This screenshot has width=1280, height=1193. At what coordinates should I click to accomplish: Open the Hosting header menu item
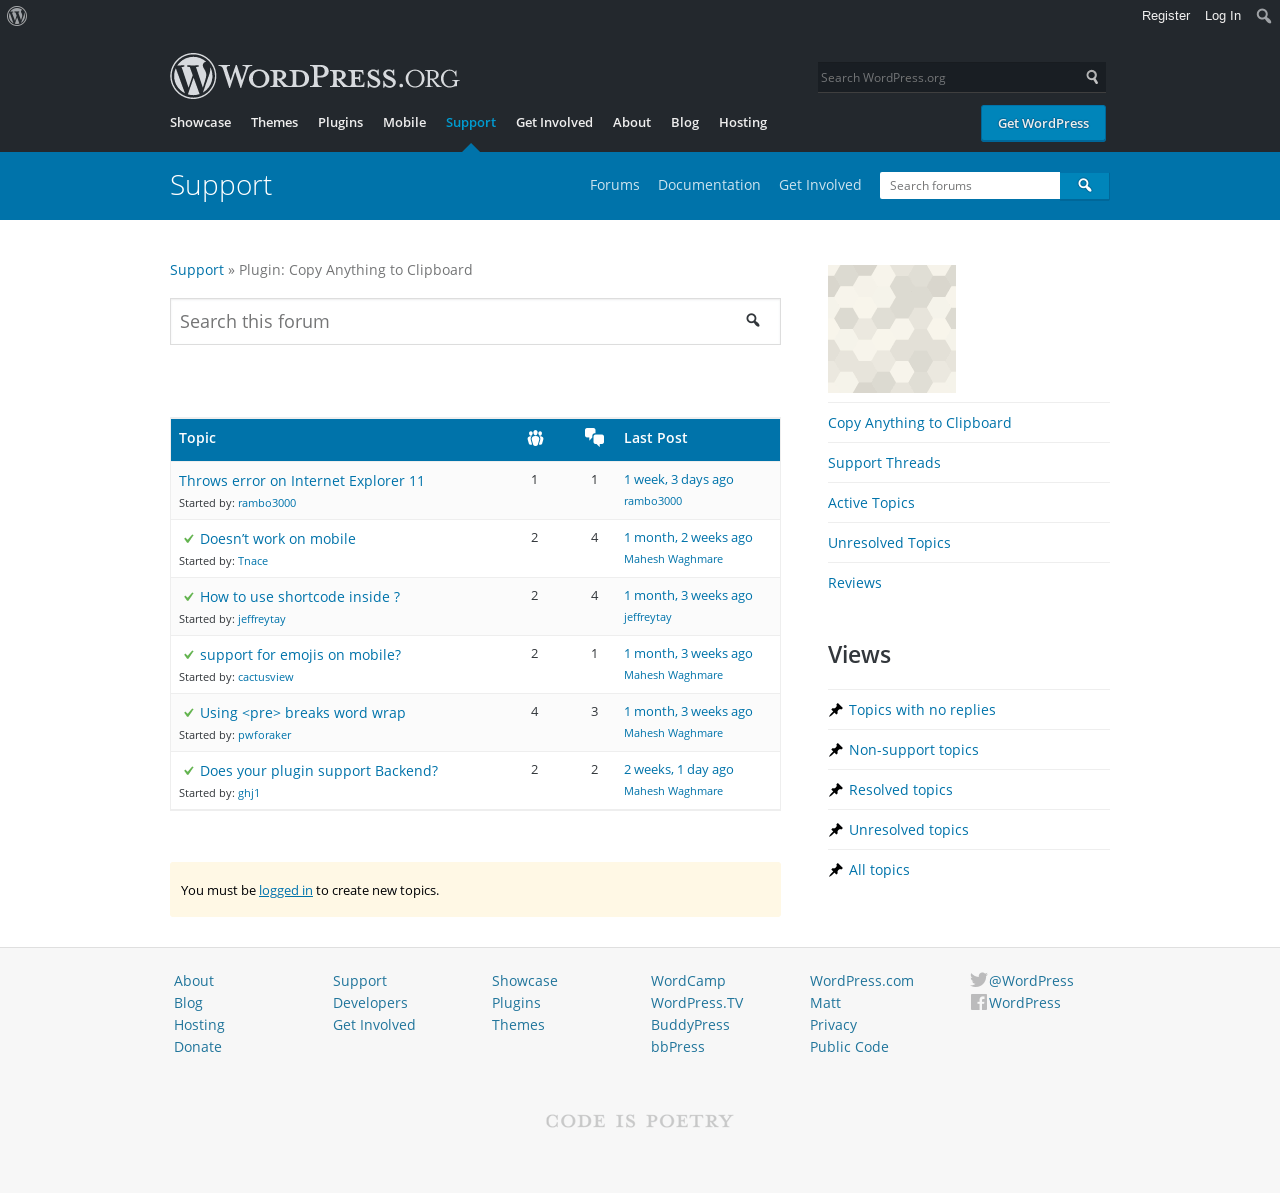[743, 122]
